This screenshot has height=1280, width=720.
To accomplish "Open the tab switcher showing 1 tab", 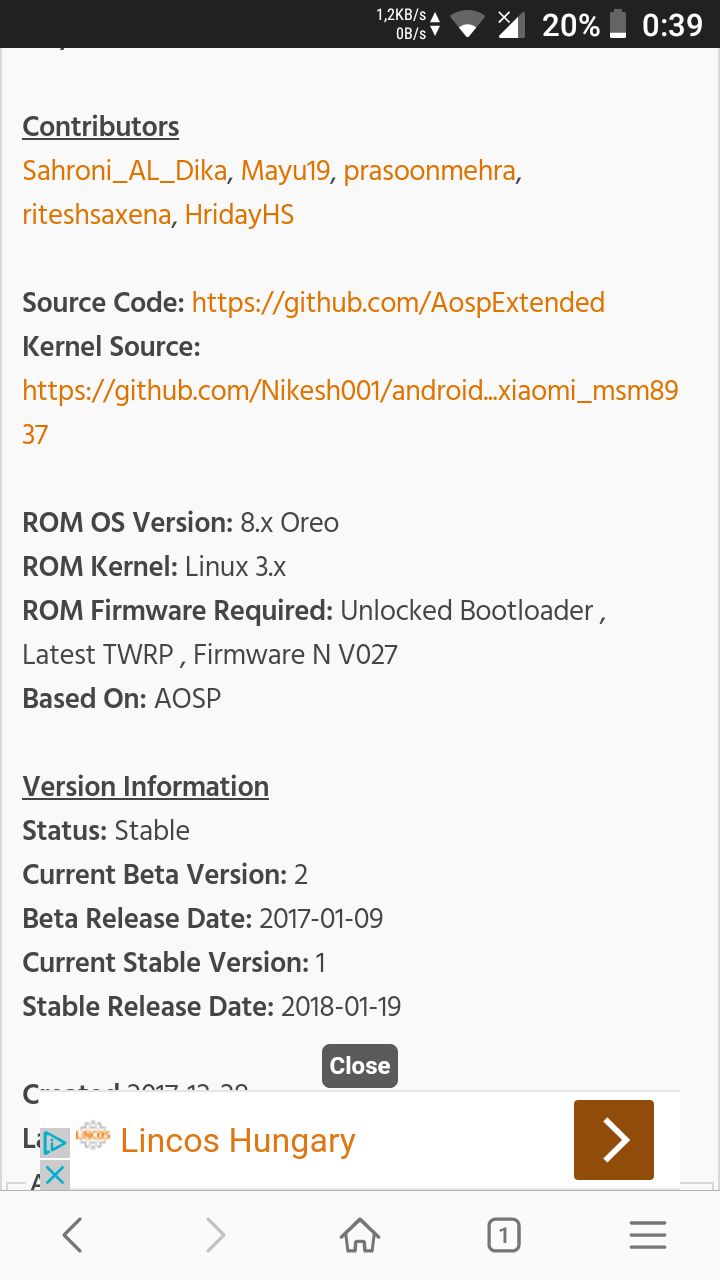I will tap(504, 1236).
